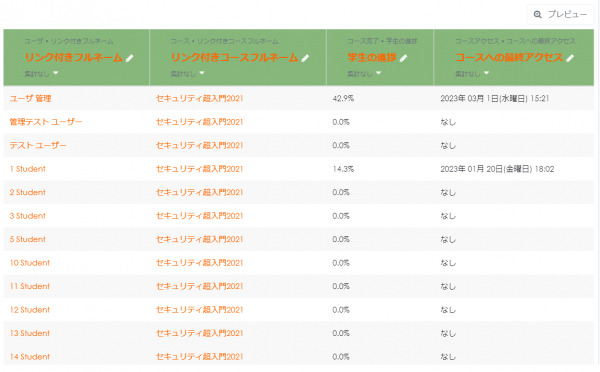Click 14 Student name link

click(30, 357)
